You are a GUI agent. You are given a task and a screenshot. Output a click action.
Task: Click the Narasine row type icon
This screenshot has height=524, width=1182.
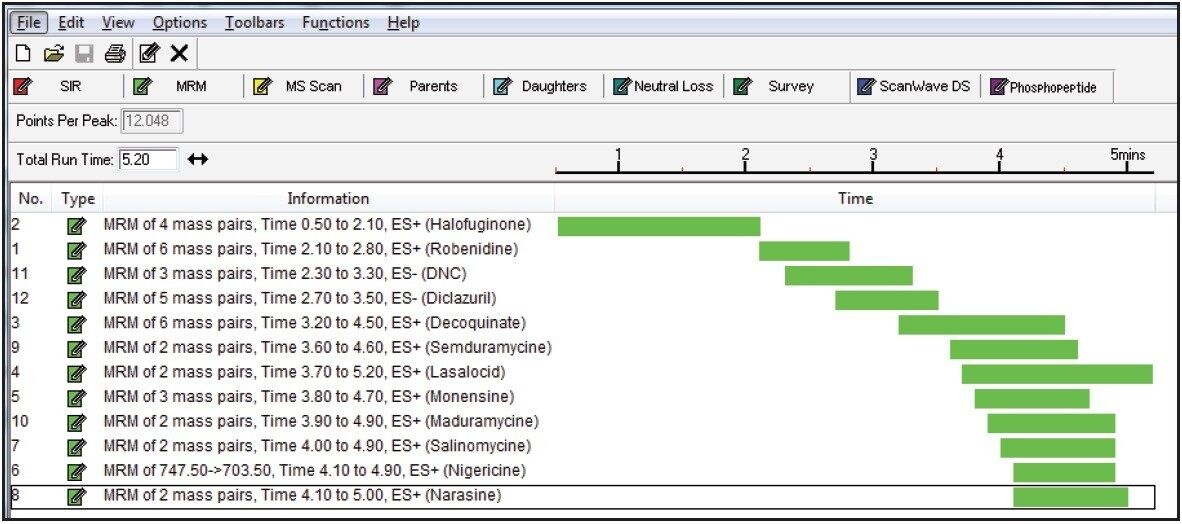coord(76,496)
